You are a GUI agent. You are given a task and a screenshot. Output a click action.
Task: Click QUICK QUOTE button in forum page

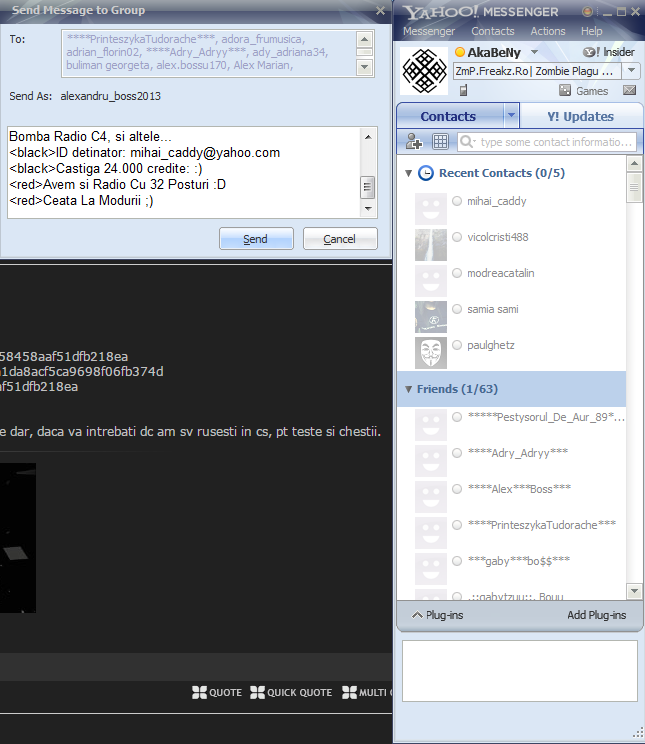click(291, 693)
